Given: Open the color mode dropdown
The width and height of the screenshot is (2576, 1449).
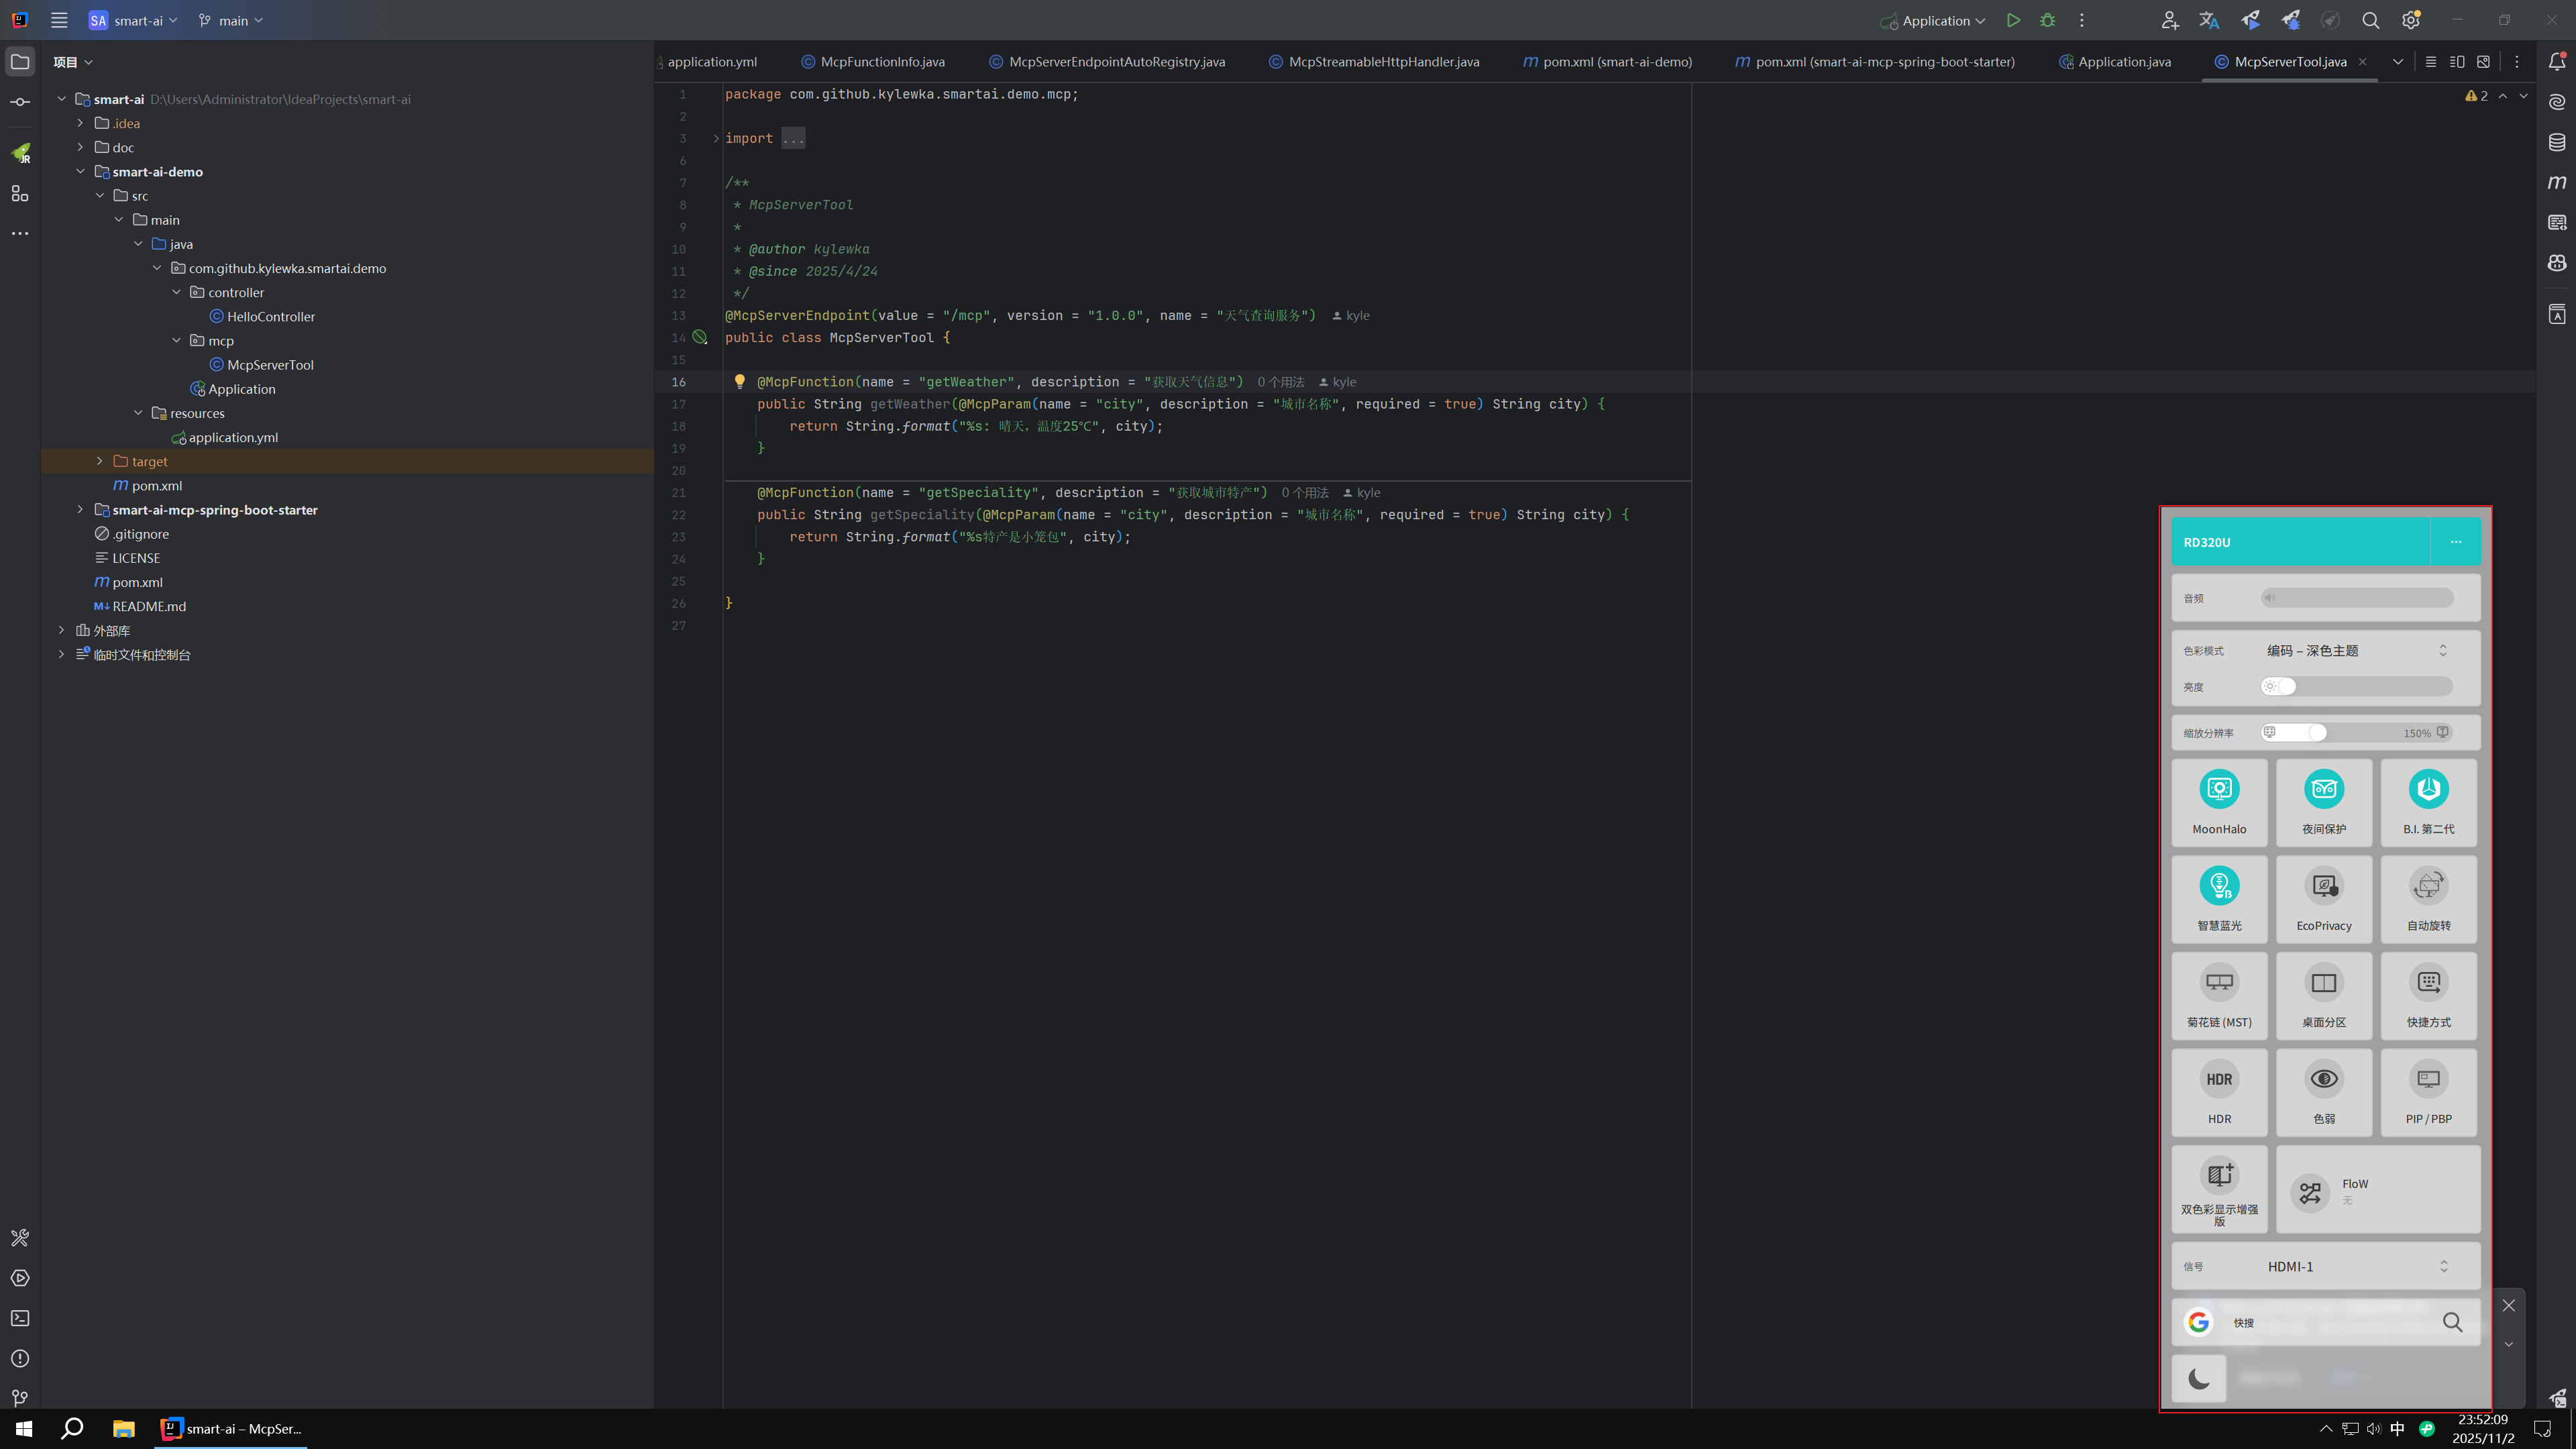Looking at the screenshot, I should (2355, 650).
